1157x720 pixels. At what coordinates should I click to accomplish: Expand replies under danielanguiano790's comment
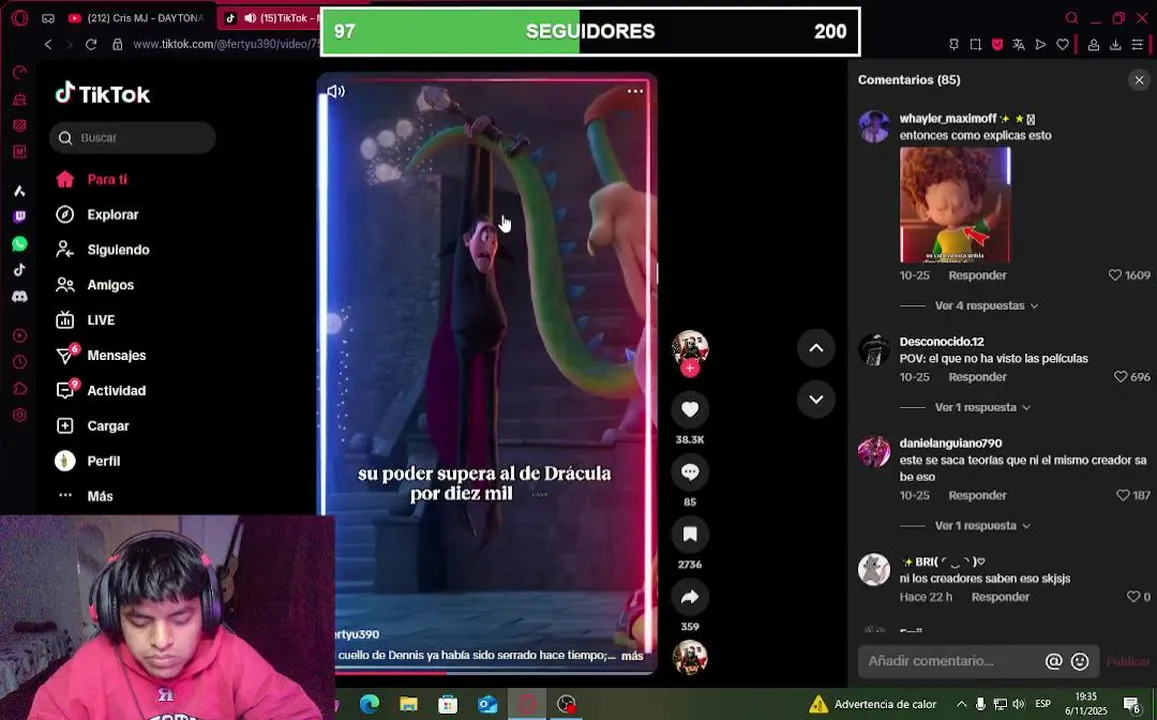(982, 526)
